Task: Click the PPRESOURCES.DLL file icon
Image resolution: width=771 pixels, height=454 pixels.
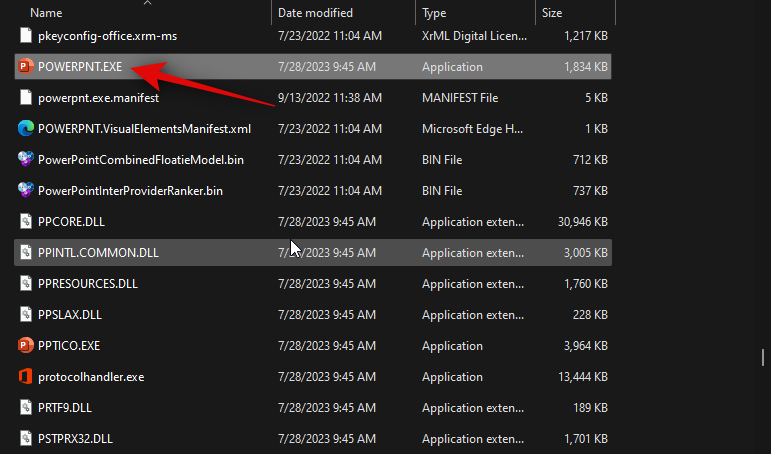Action: pos(26,283)
